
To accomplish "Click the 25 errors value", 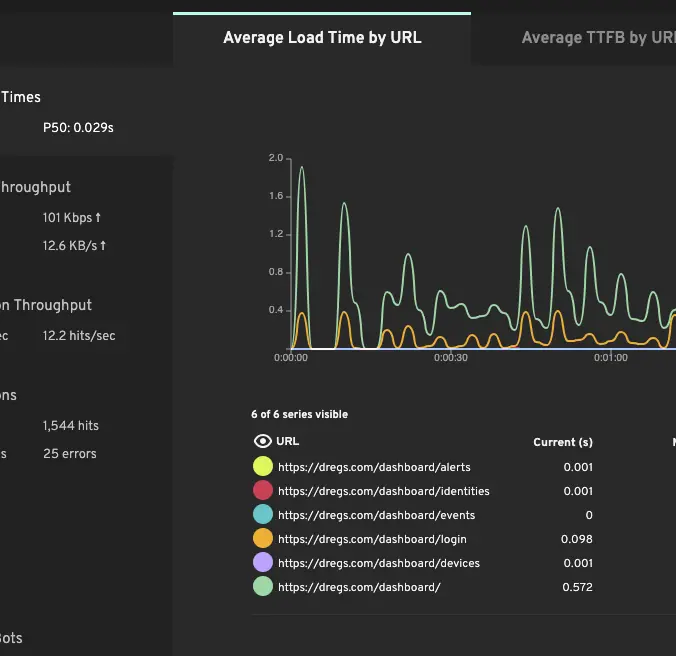I will point(70,454).
